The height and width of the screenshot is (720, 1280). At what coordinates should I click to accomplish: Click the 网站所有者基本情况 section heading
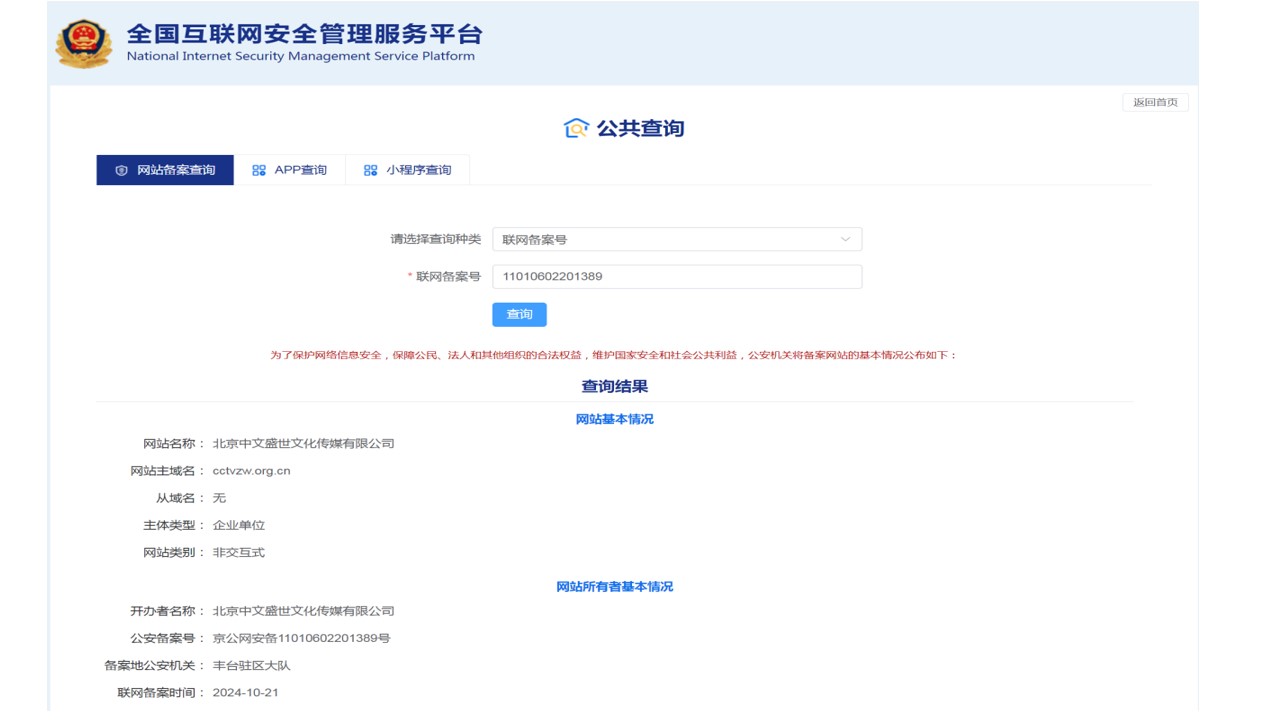[x=614, y=587]
